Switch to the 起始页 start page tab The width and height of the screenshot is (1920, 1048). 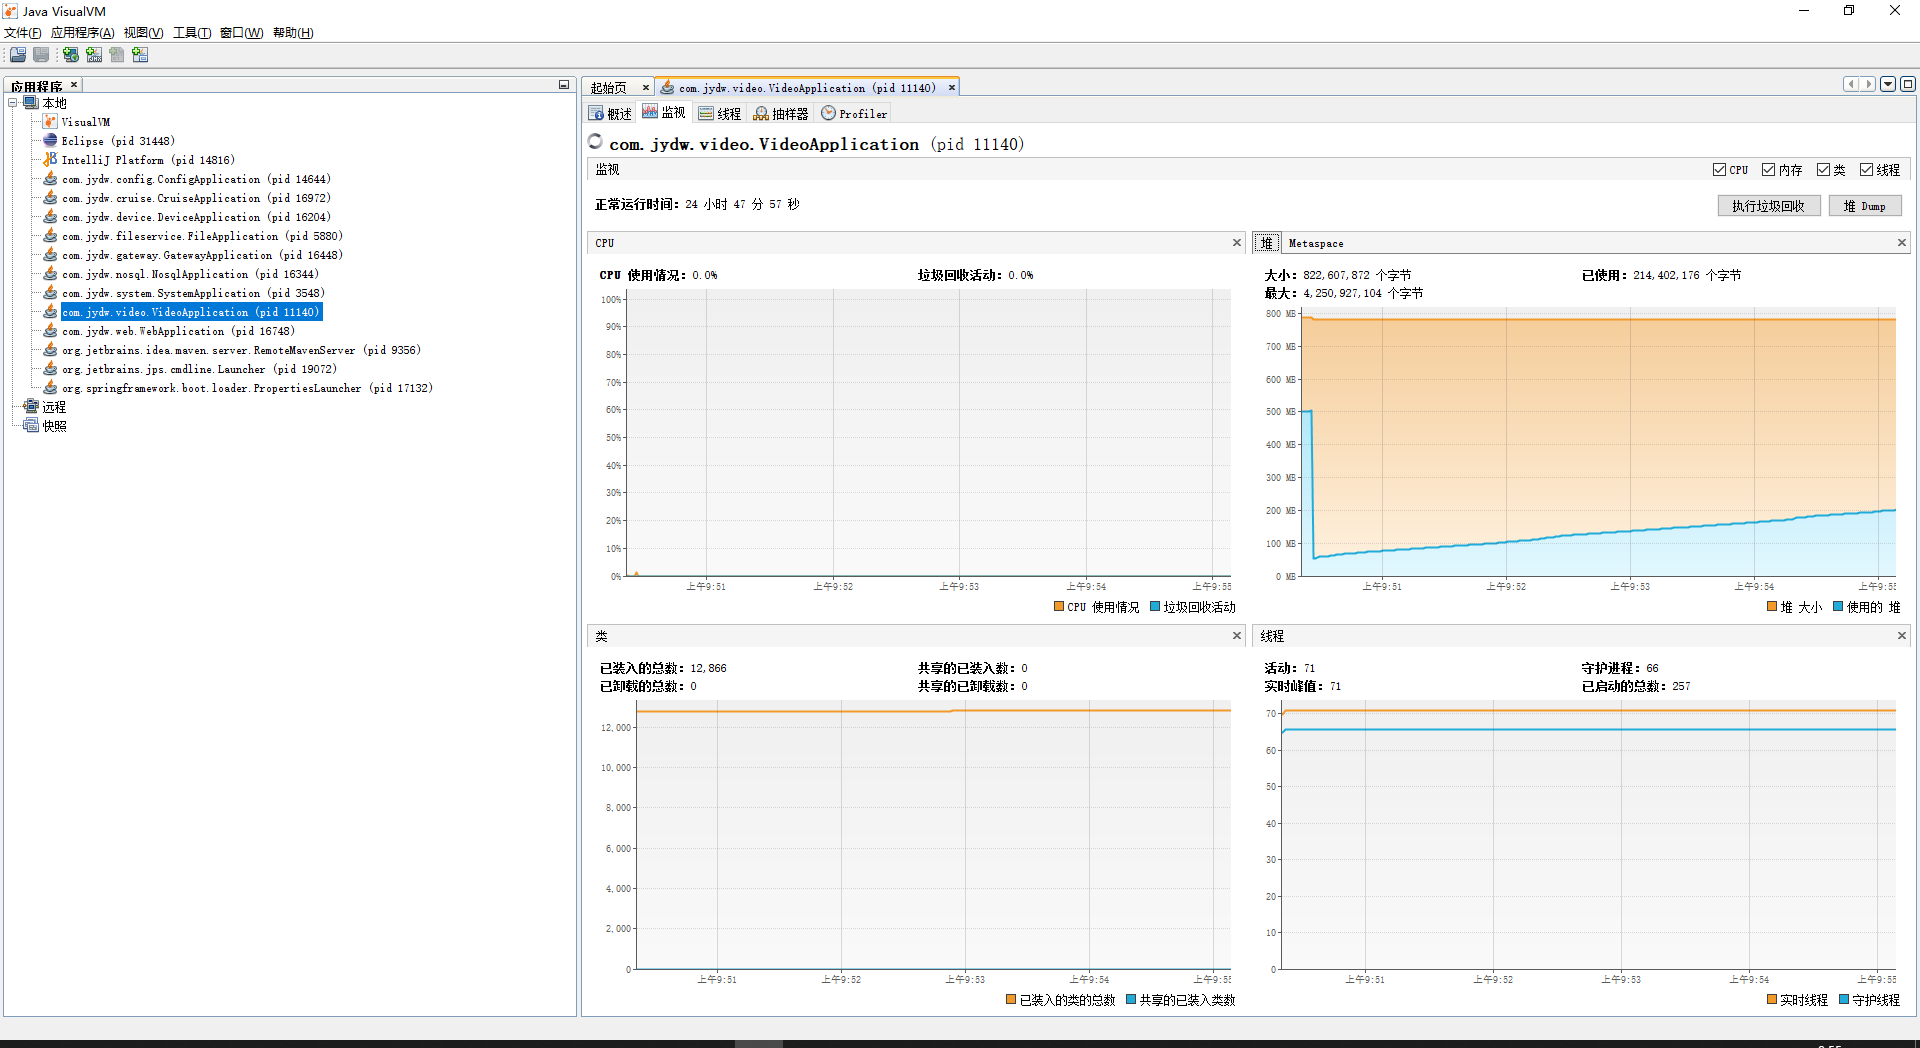click(609, 88)
